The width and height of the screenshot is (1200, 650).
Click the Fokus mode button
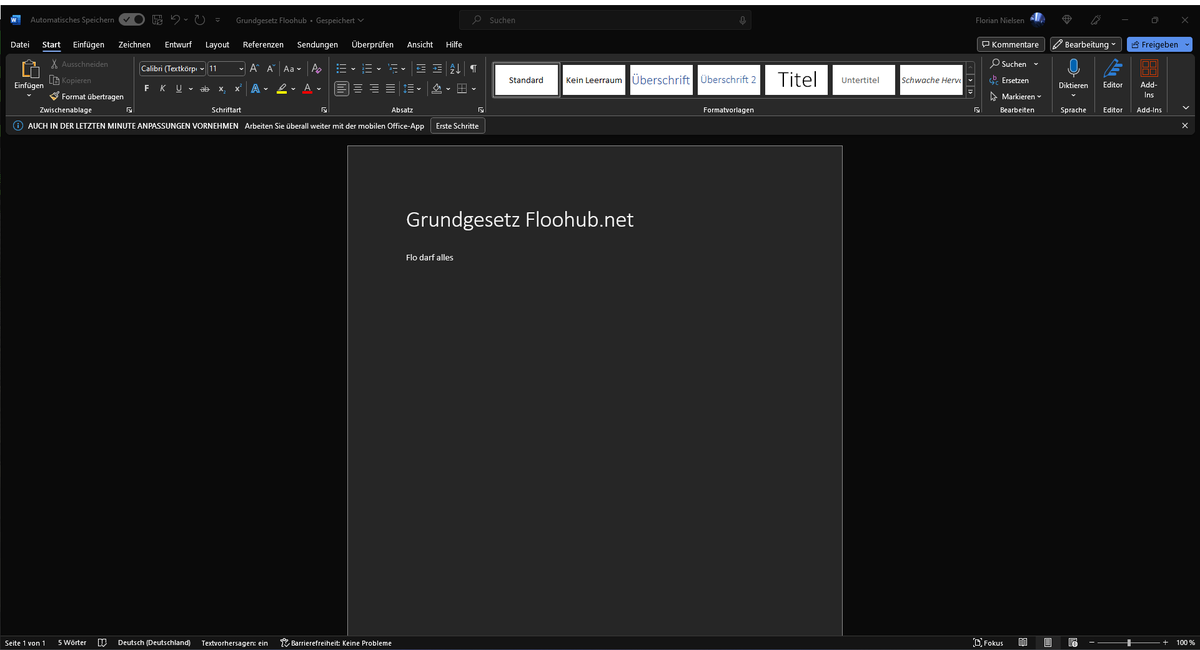pyautogui.click(x=988, y=643)
